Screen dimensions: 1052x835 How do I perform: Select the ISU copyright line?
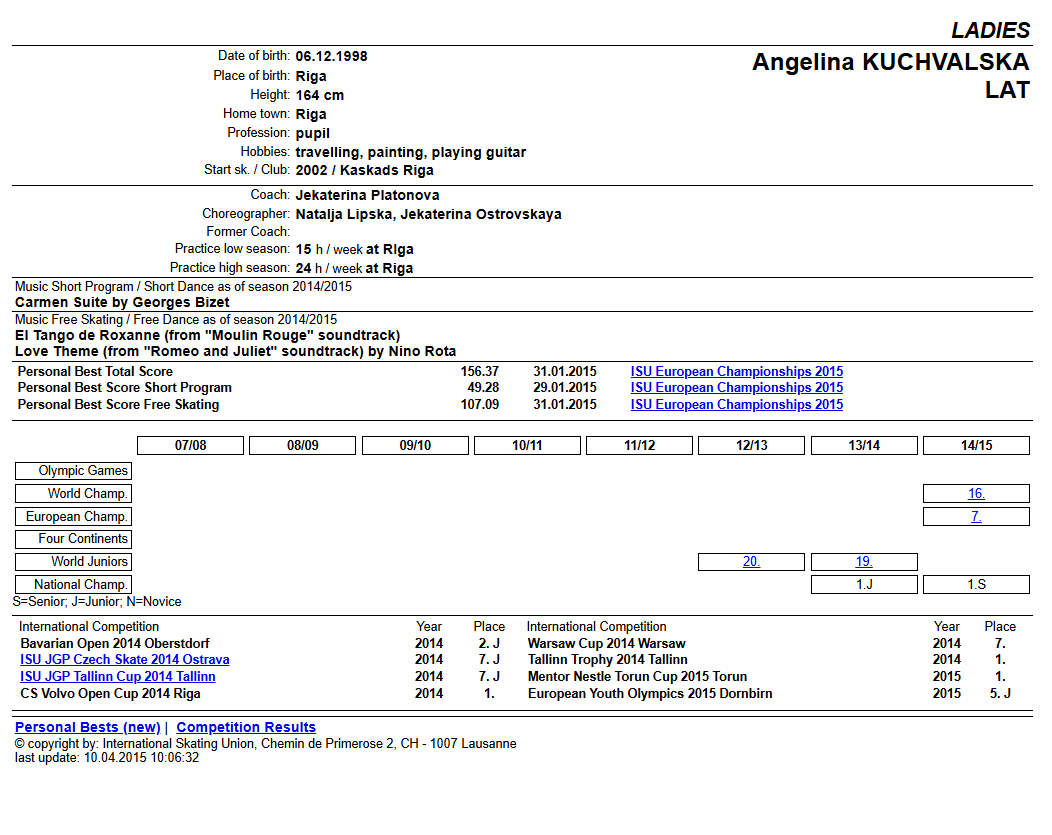pos(266,744)
